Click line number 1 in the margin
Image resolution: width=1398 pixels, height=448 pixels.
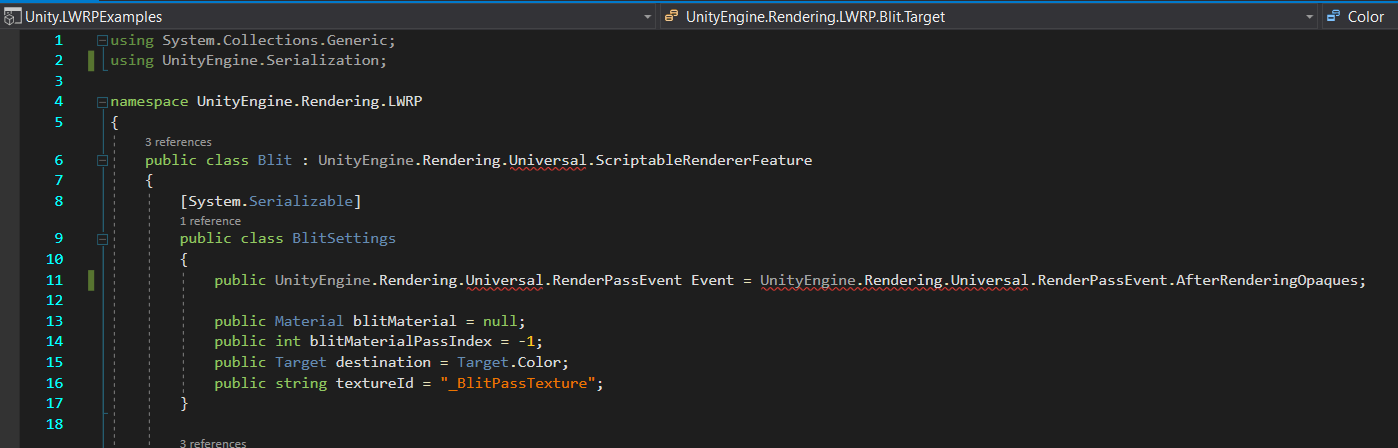(x=58, y=41)
